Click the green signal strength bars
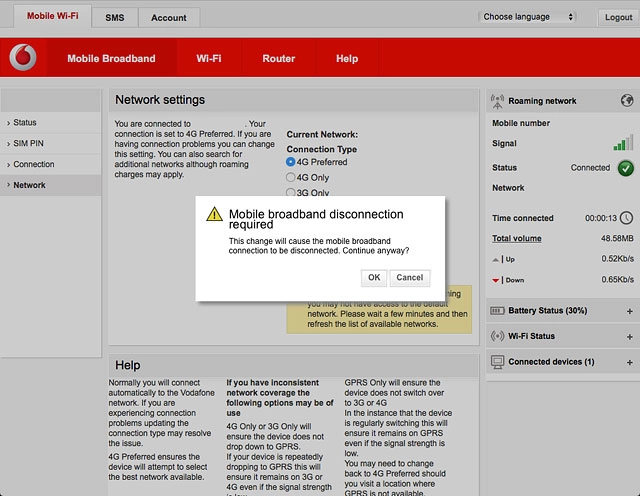640x496 pixels. pos(623,142)
